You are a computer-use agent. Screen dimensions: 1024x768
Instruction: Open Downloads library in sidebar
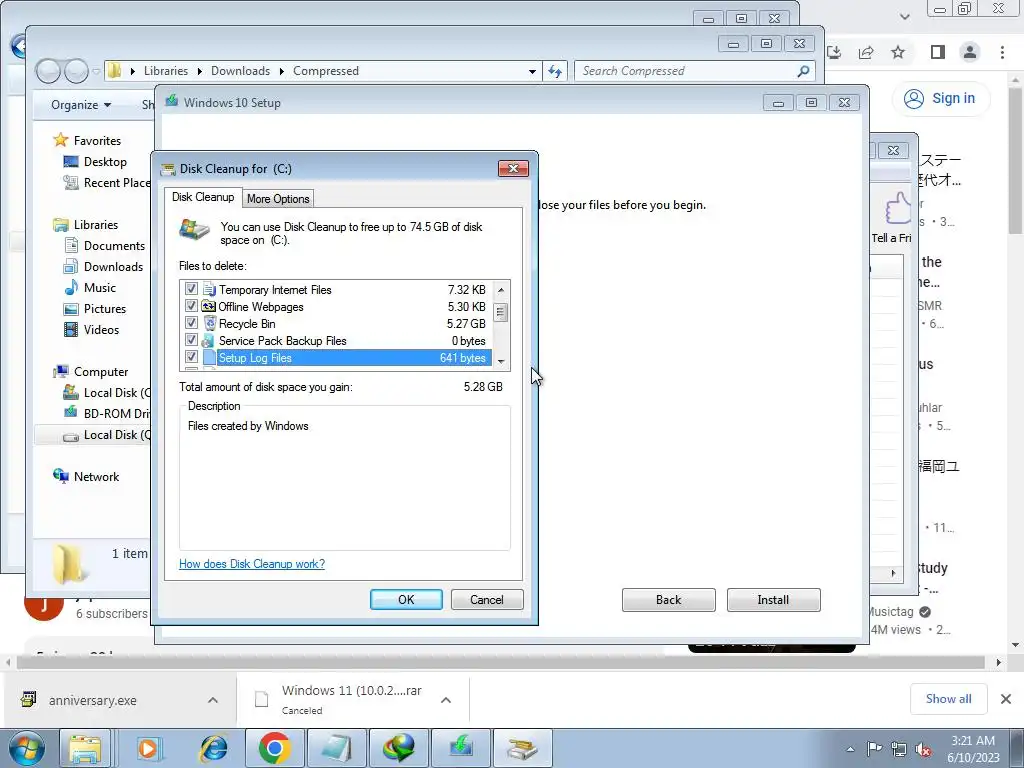tap(113, 266)
